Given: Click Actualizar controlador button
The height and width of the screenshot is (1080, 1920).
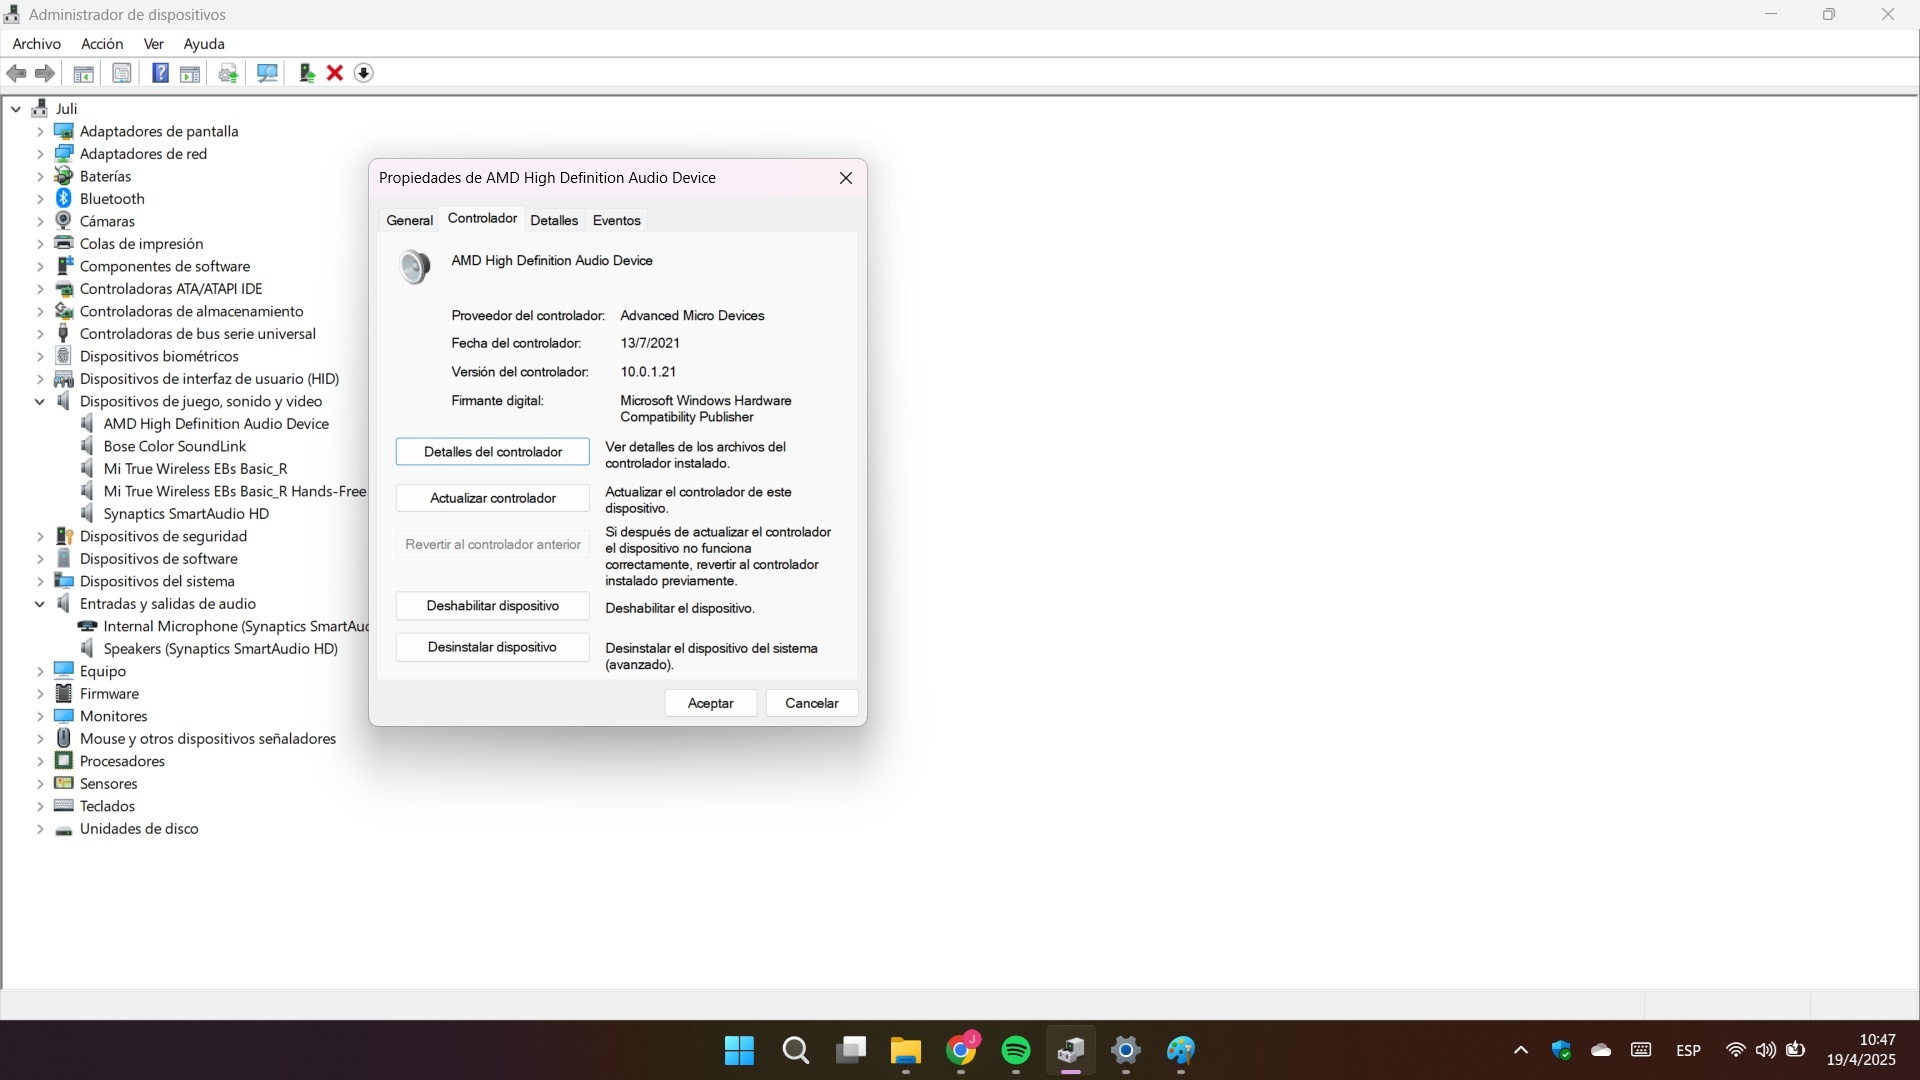Looking at the screenshot, I should tap(492, 498).
